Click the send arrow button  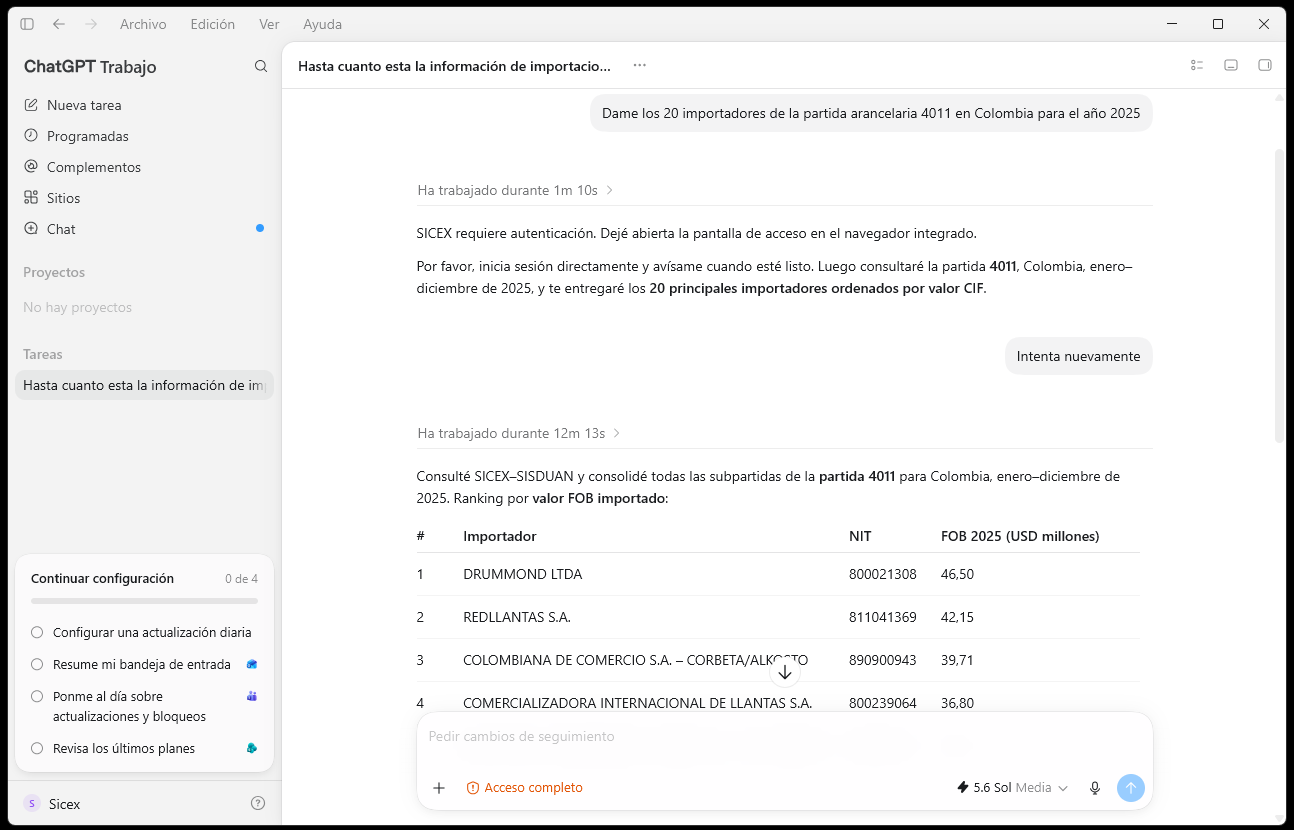pyautogui.click(x=1131, y=788)
